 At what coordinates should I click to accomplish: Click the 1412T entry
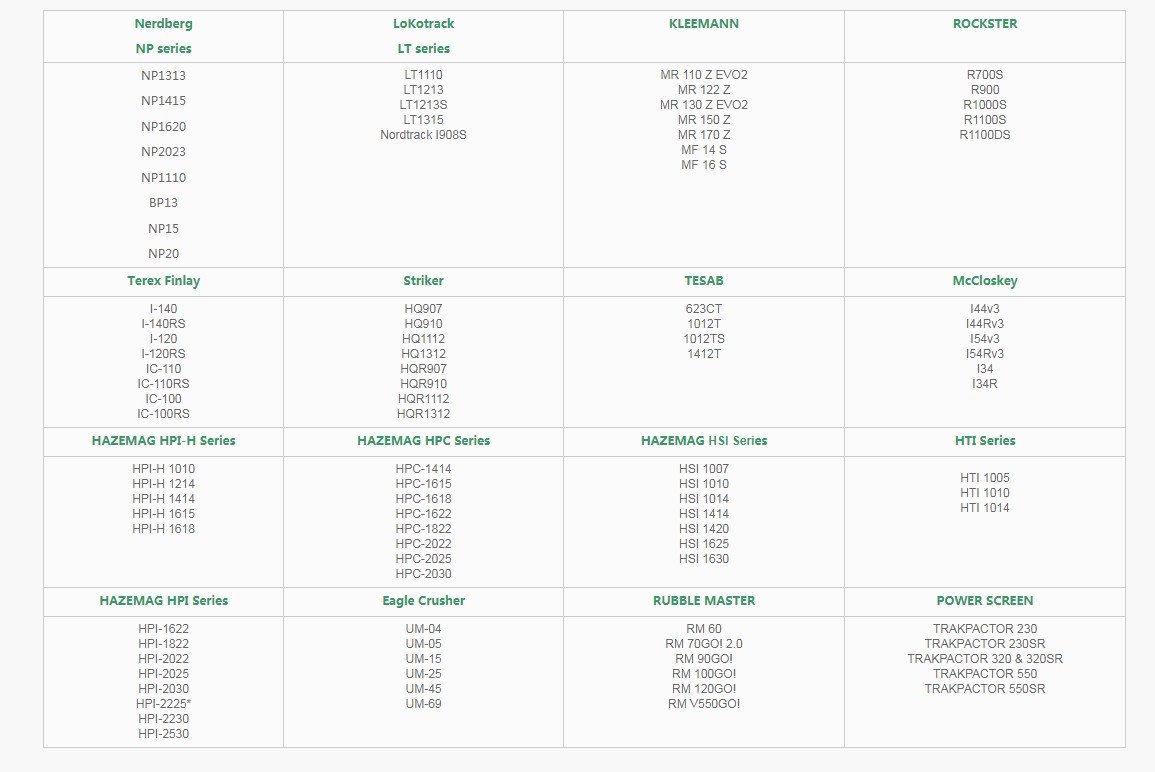pyautogui.click(x=703, y=354)
